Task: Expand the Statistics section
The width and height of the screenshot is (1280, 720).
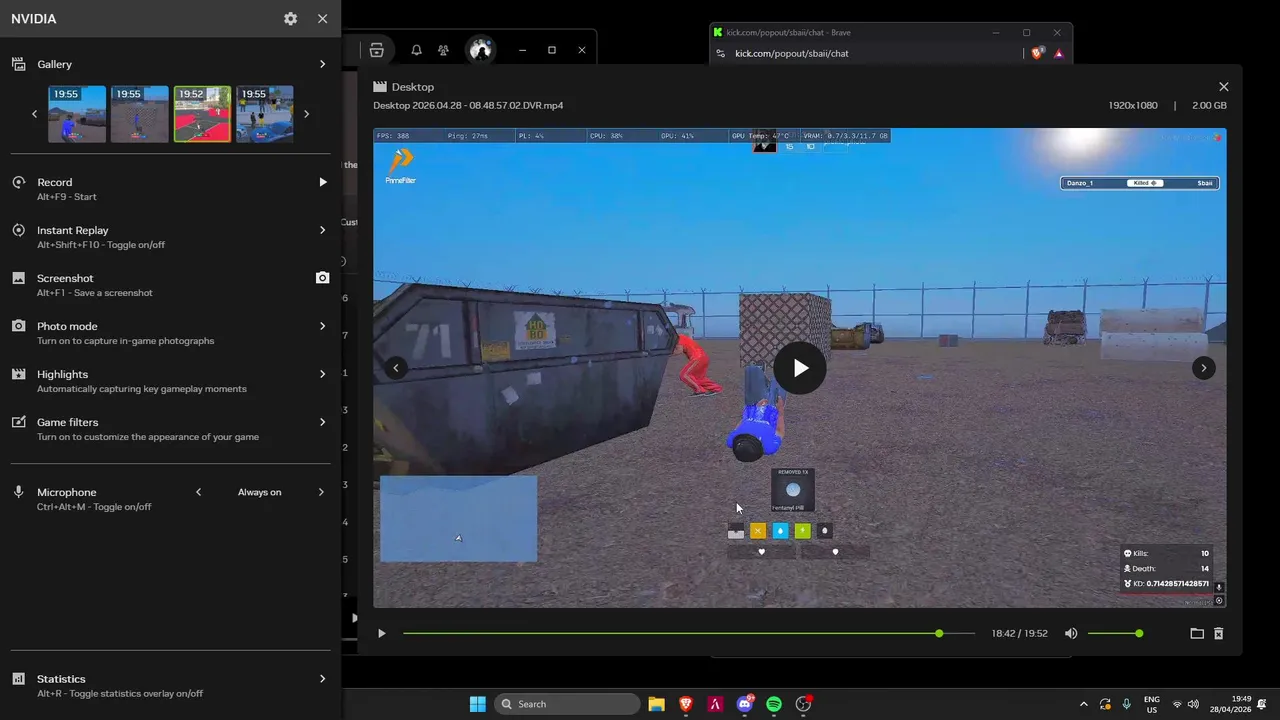Action: [322, 679]
